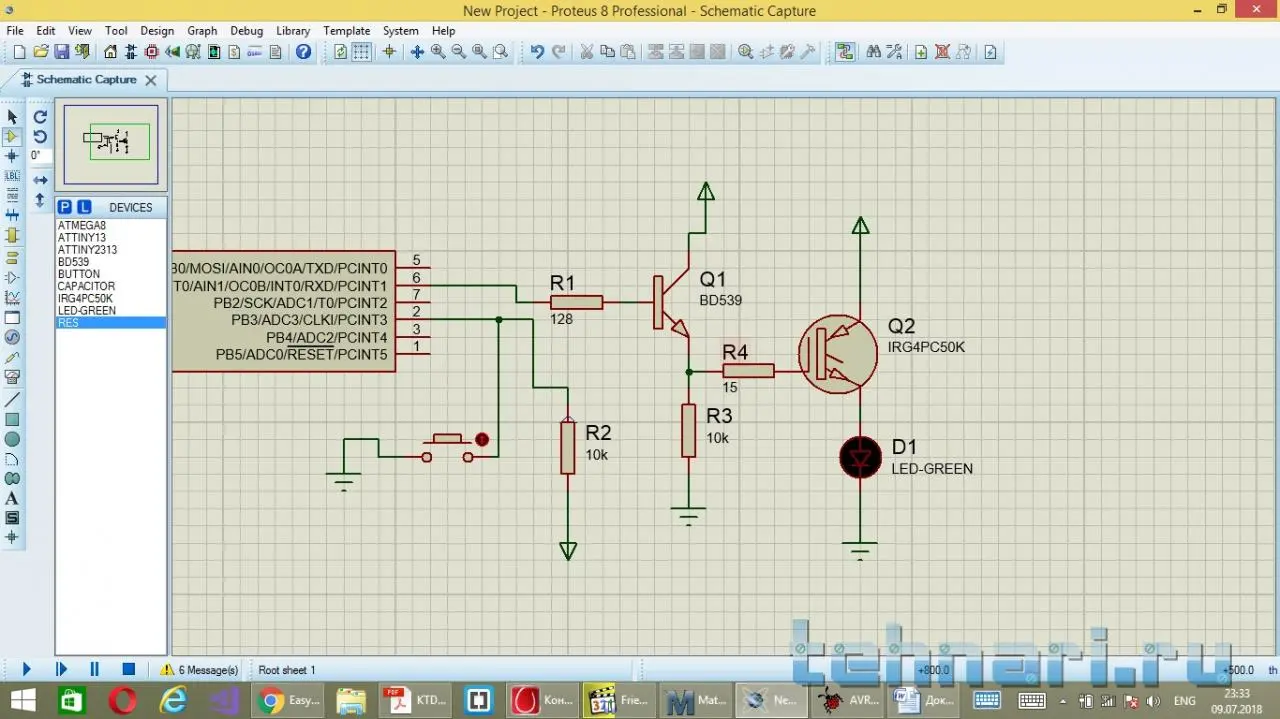Toggle the button's red actuator dot
The height and width of the screenshot is (719, 1280).
(x=482, y=439)
